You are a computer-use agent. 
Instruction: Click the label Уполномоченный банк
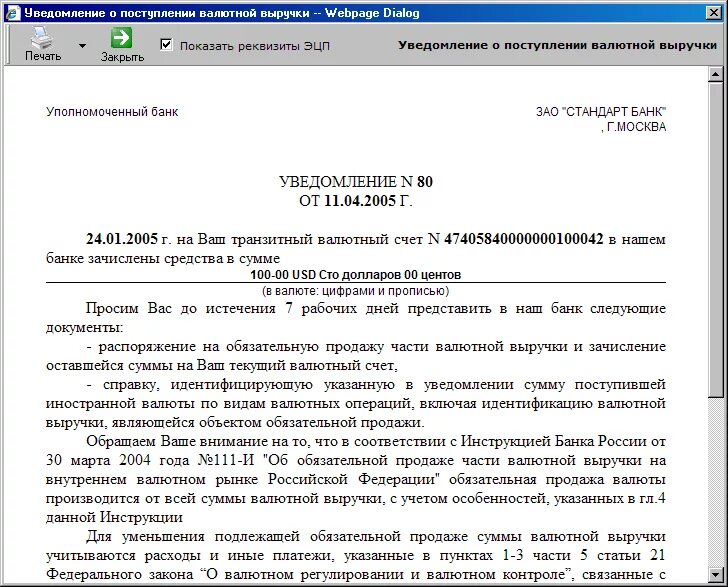pyautogui.click(x=112, y=112)
